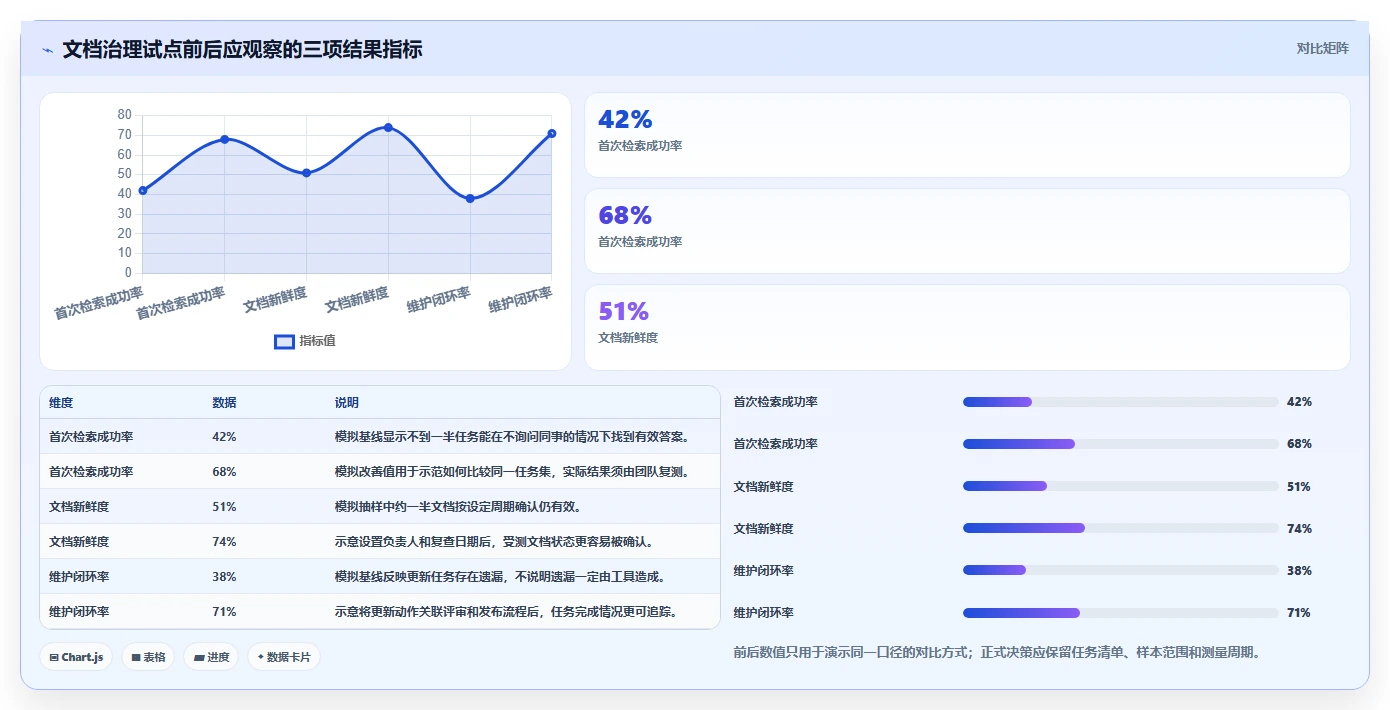Open the 51% 文档新鲜度 data card
This screenshot has height=710, width=1390.
point(967,327)
